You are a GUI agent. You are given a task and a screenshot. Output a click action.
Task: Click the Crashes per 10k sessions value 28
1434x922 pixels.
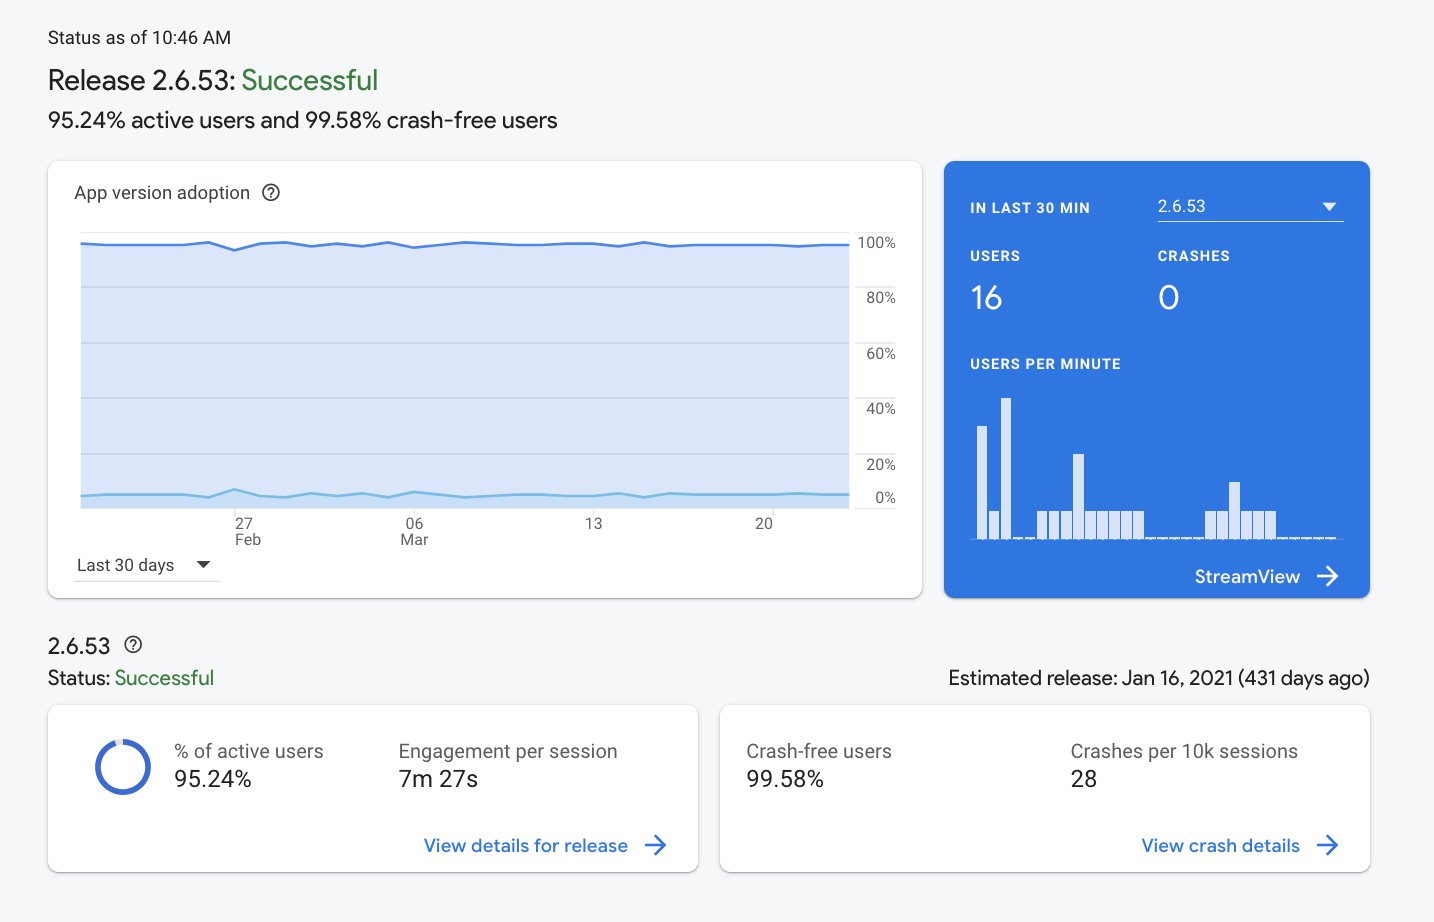coord(1083,779)
